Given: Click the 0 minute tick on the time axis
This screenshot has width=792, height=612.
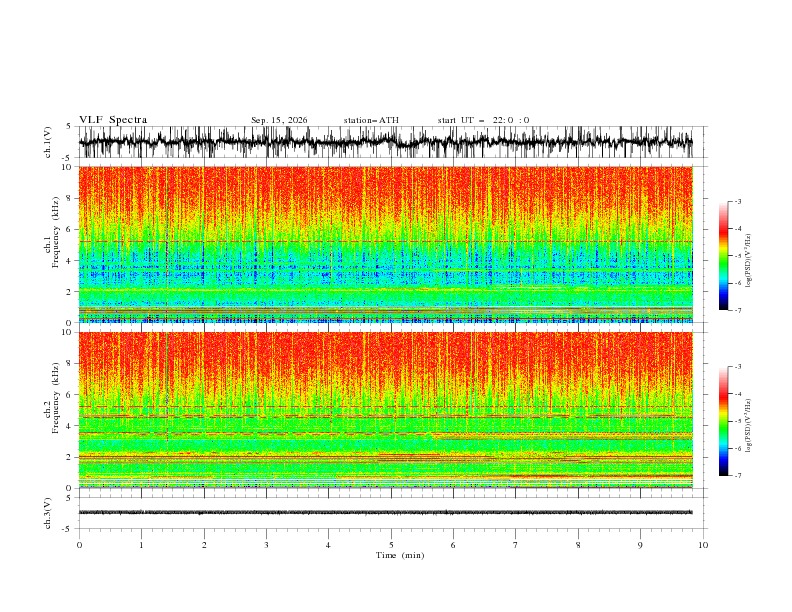Looking at the screenshot, I should pyautogui.click(x=79, y=545).
